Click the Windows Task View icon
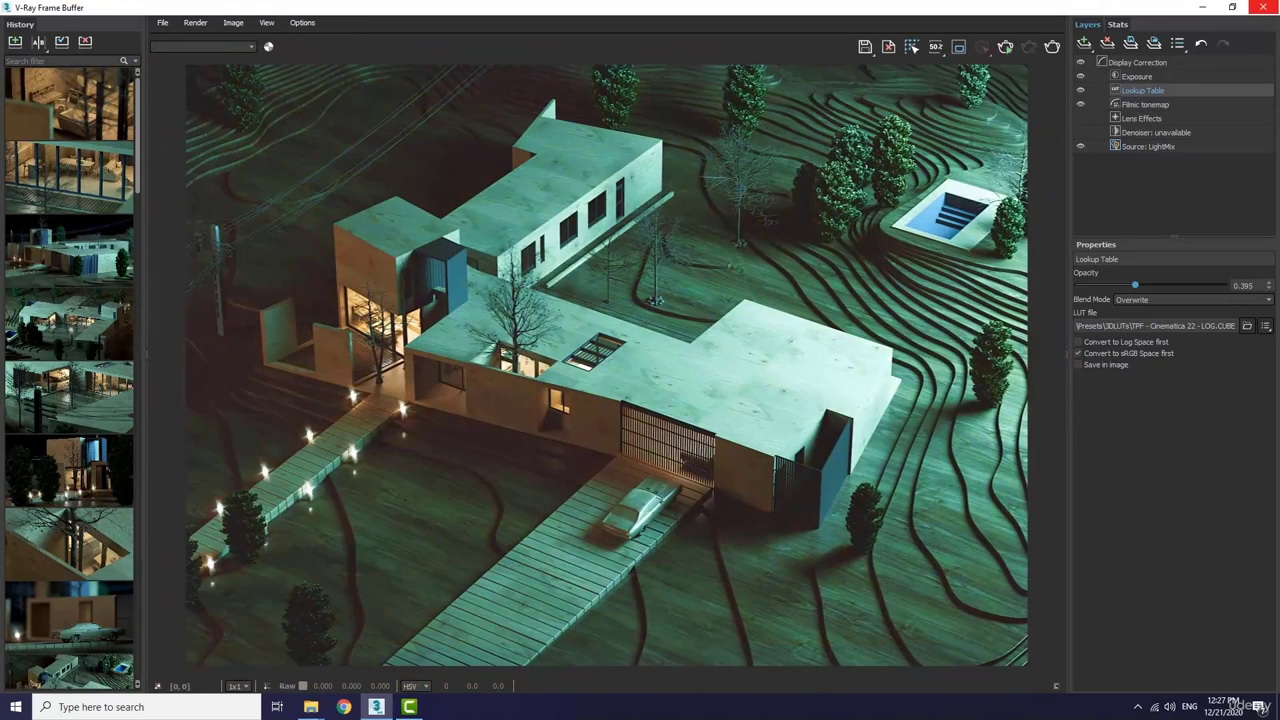 [277, 707]
